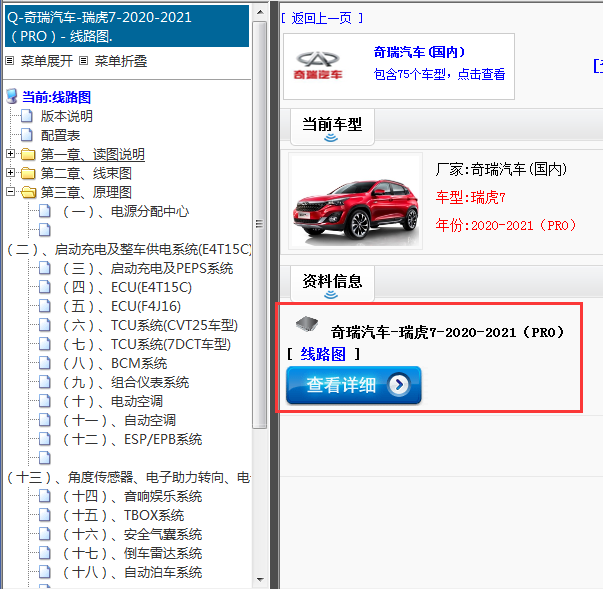Click the page icon beside TCU系统(CVT25车型)
This screenshot has width=603, height=589.
click(x=45, y=325)
